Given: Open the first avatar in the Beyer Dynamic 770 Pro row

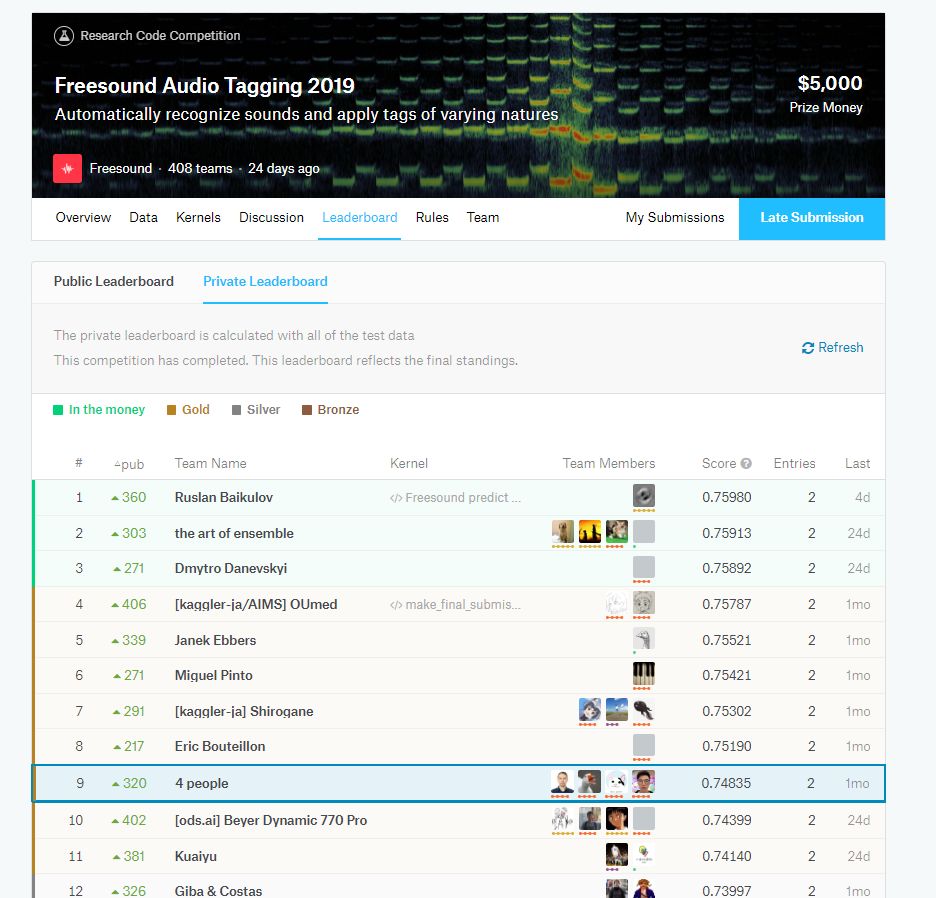Looking at the screenshot, I should point(562,819).
